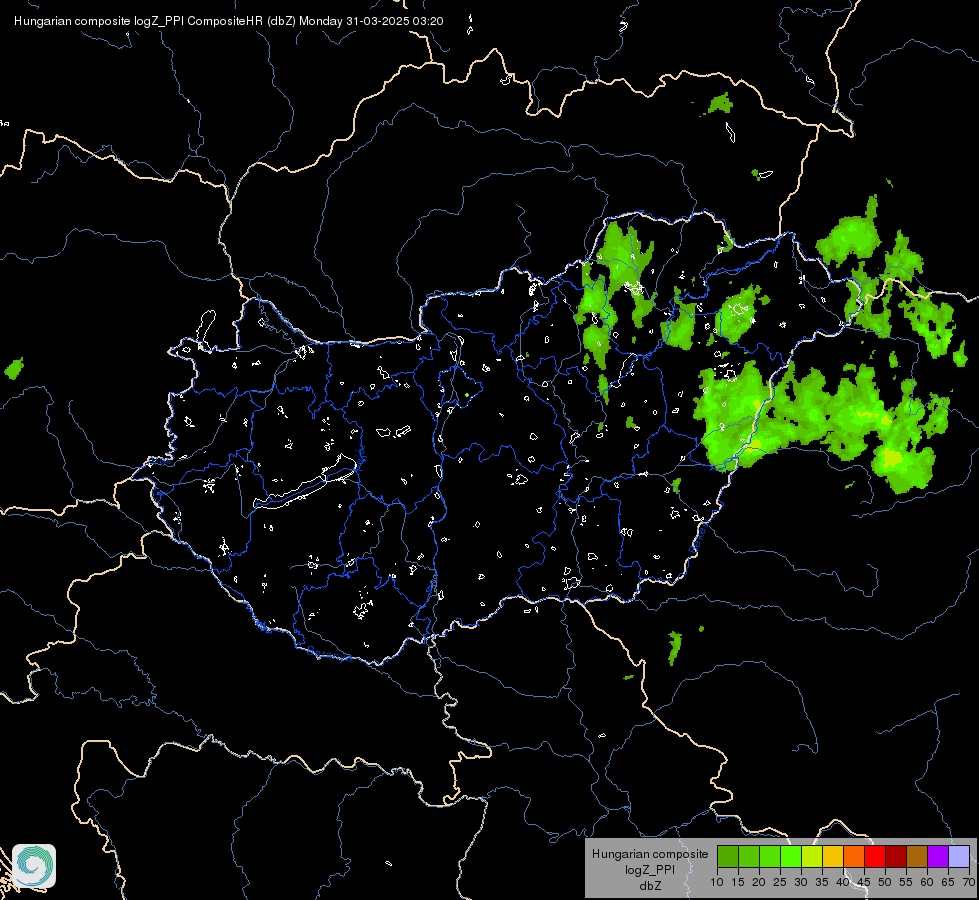Select the 35-40 dBZ yellow swatch

pyautogui.click(x=833, y=856)
